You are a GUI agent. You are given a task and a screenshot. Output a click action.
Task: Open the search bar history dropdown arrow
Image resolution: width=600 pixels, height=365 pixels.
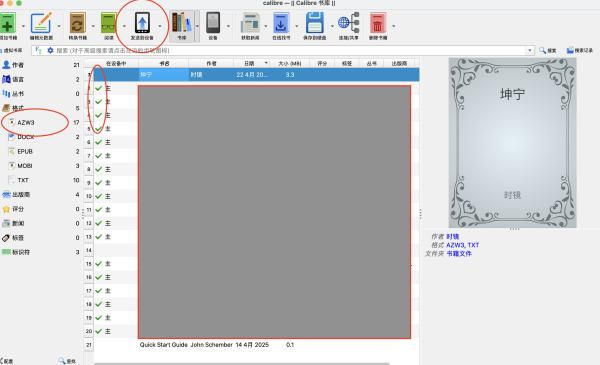pyautogui.click(x=530, y=50)
